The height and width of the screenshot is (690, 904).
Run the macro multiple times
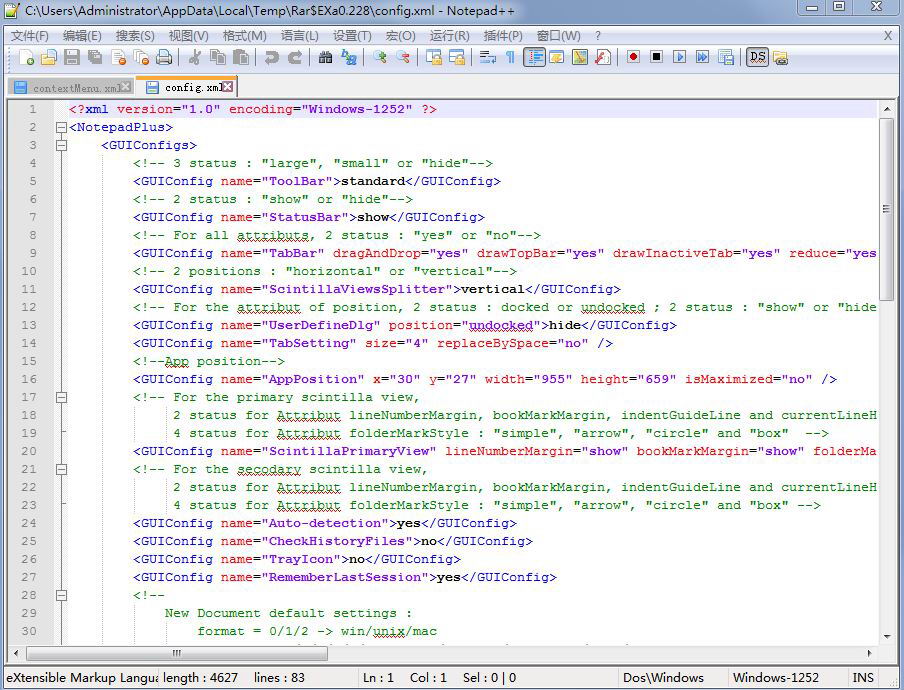(703, 57)
